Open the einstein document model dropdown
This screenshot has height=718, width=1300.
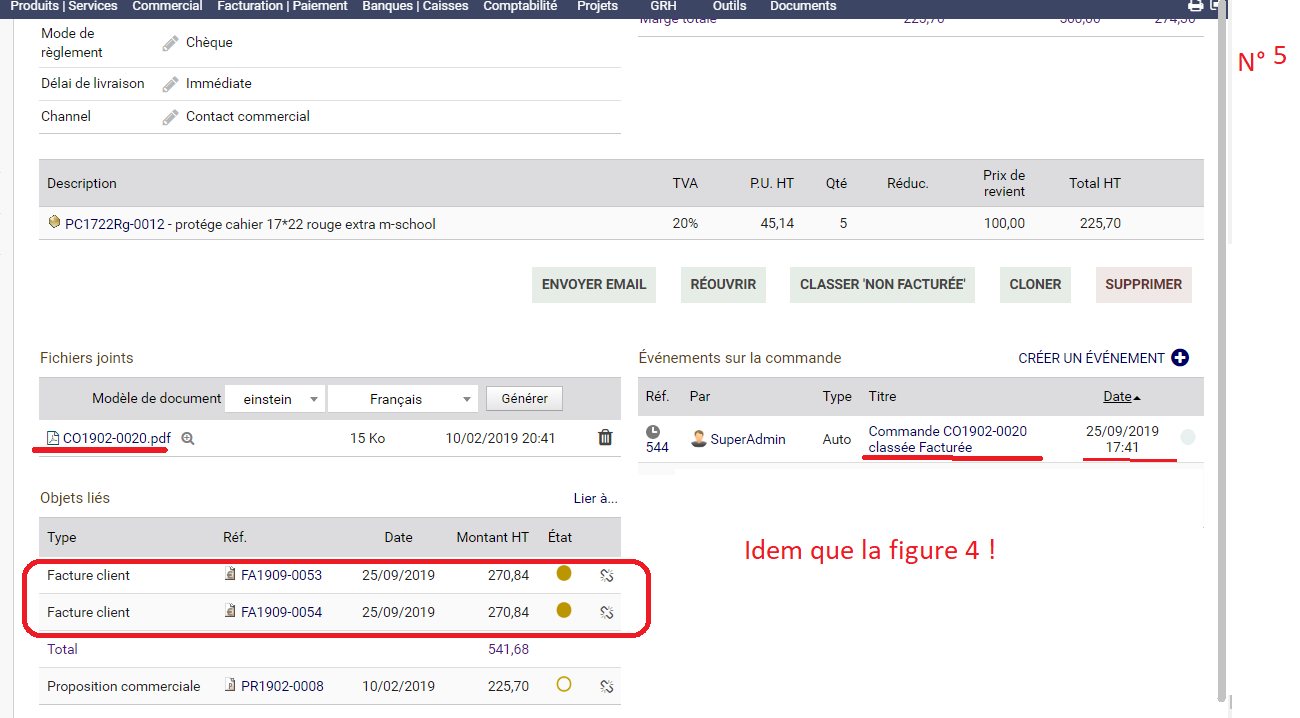(x=276, y=399)
